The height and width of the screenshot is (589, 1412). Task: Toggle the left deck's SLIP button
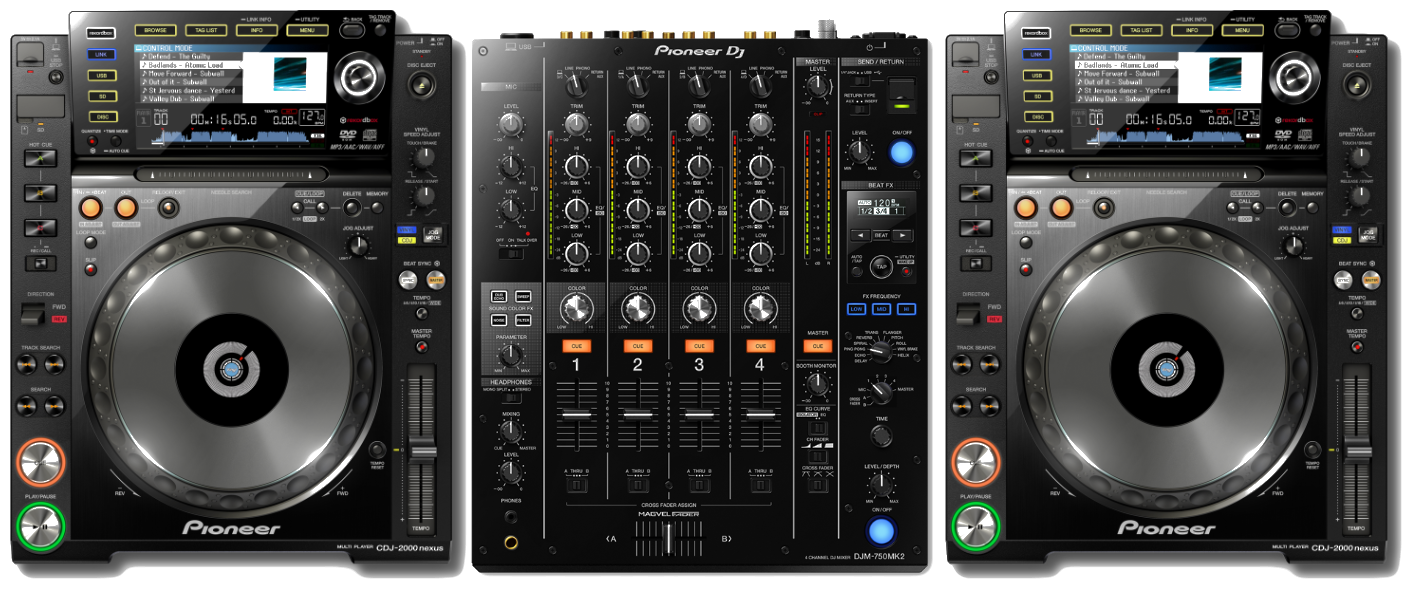tap(90, 271)
